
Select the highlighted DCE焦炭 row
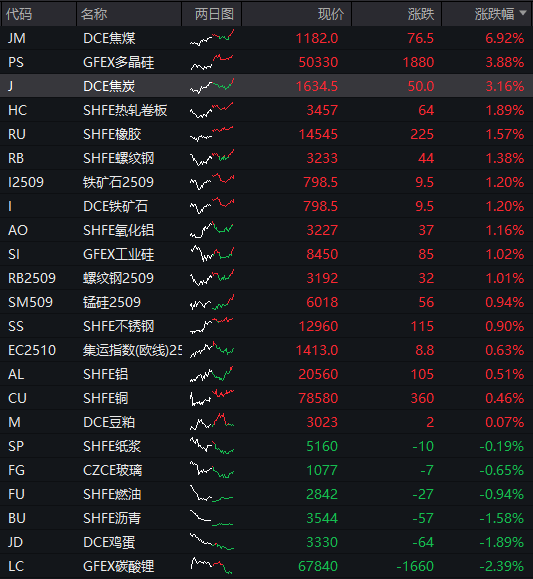tap(266, 86)
